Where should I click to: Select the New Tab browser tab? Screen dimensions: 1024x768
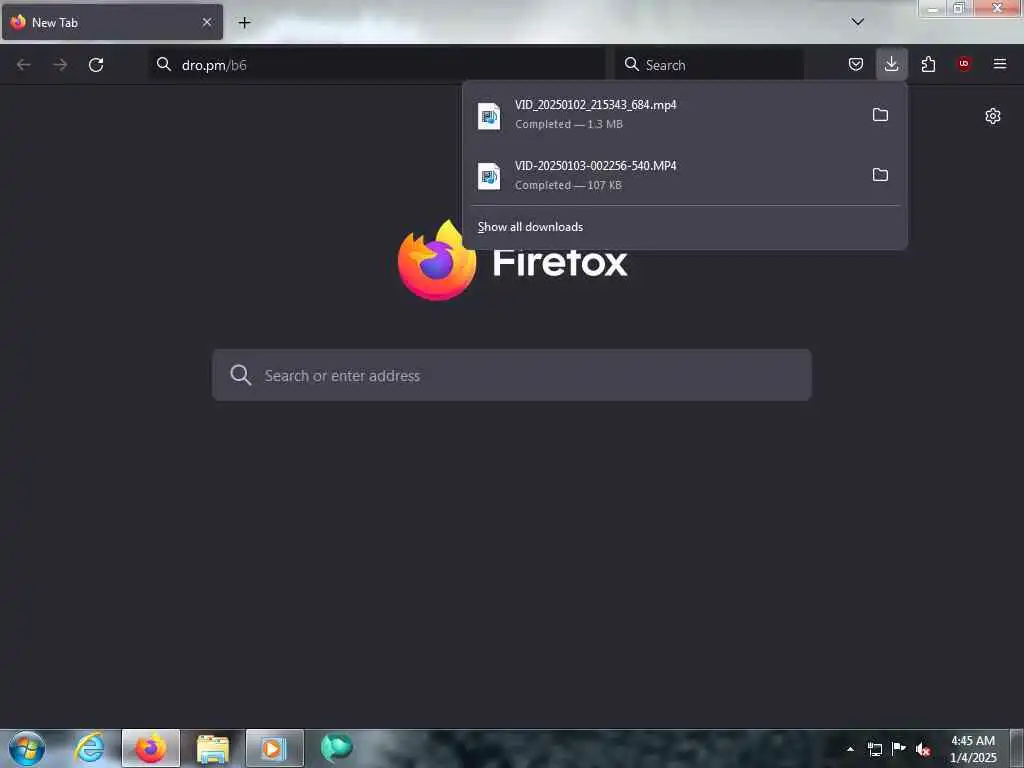[112, 22]
